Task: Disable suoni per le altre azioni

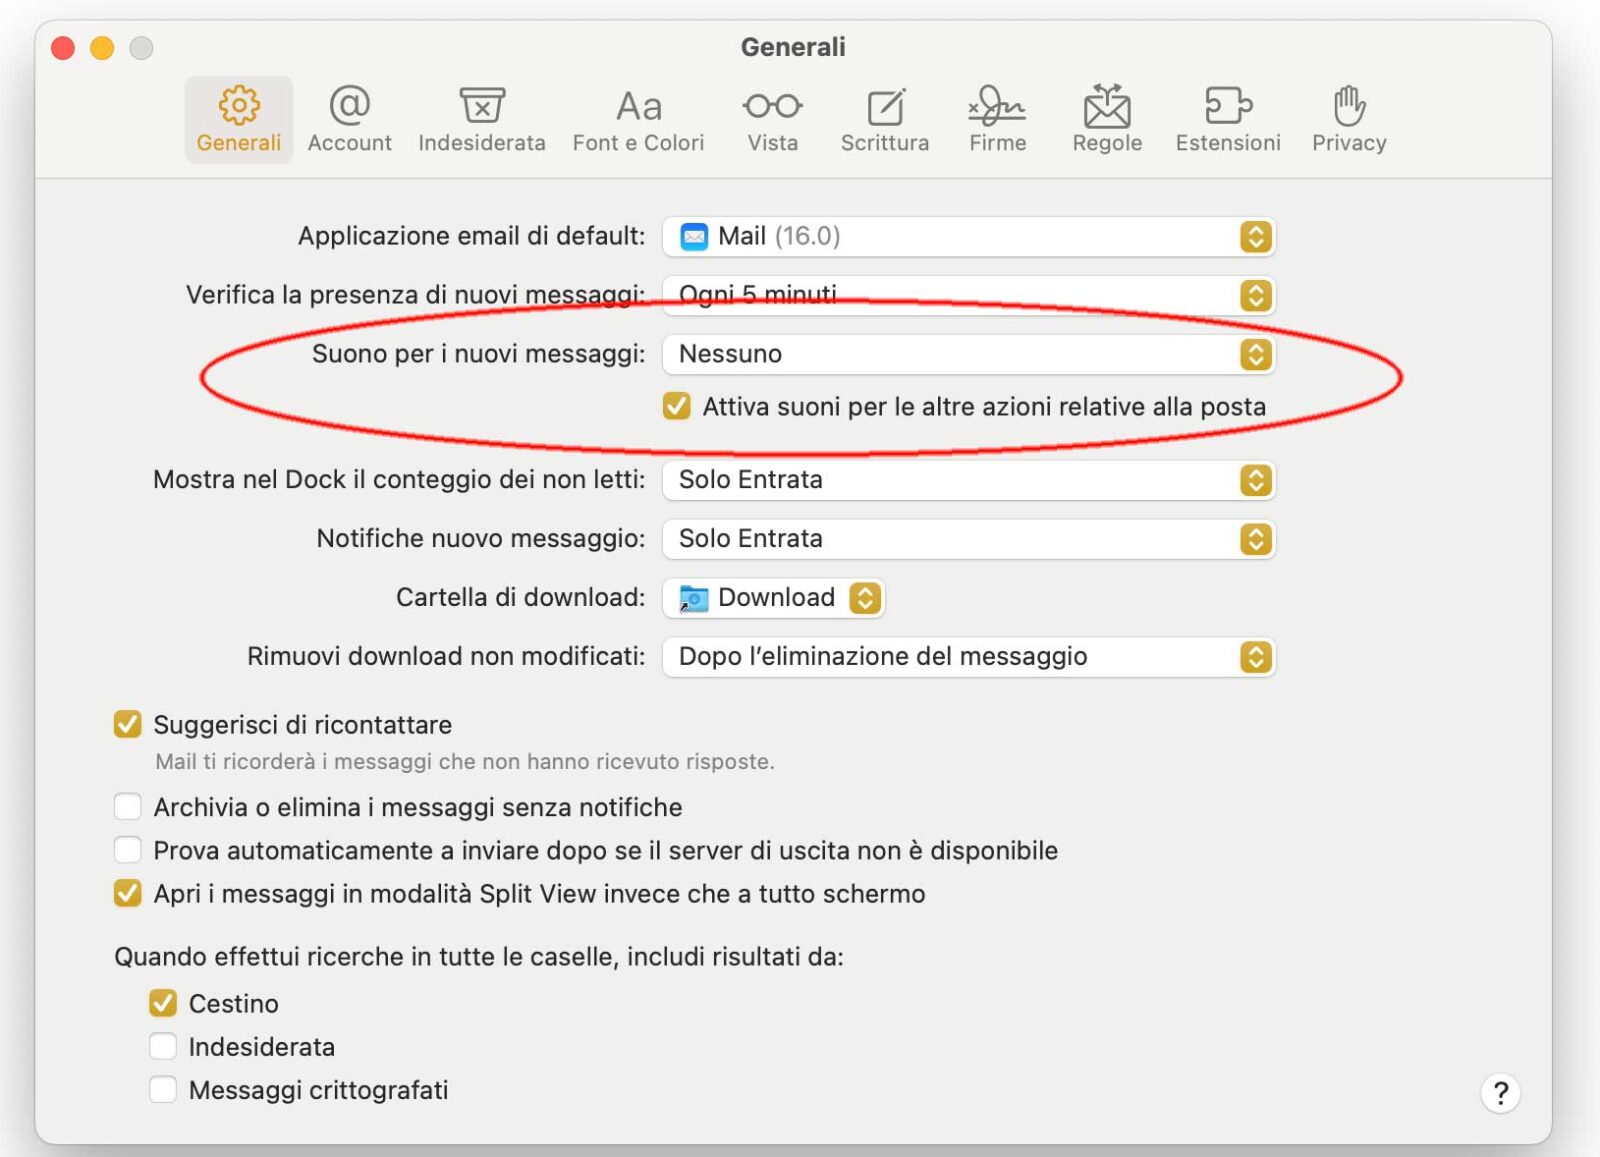Action: click(678, 407)
